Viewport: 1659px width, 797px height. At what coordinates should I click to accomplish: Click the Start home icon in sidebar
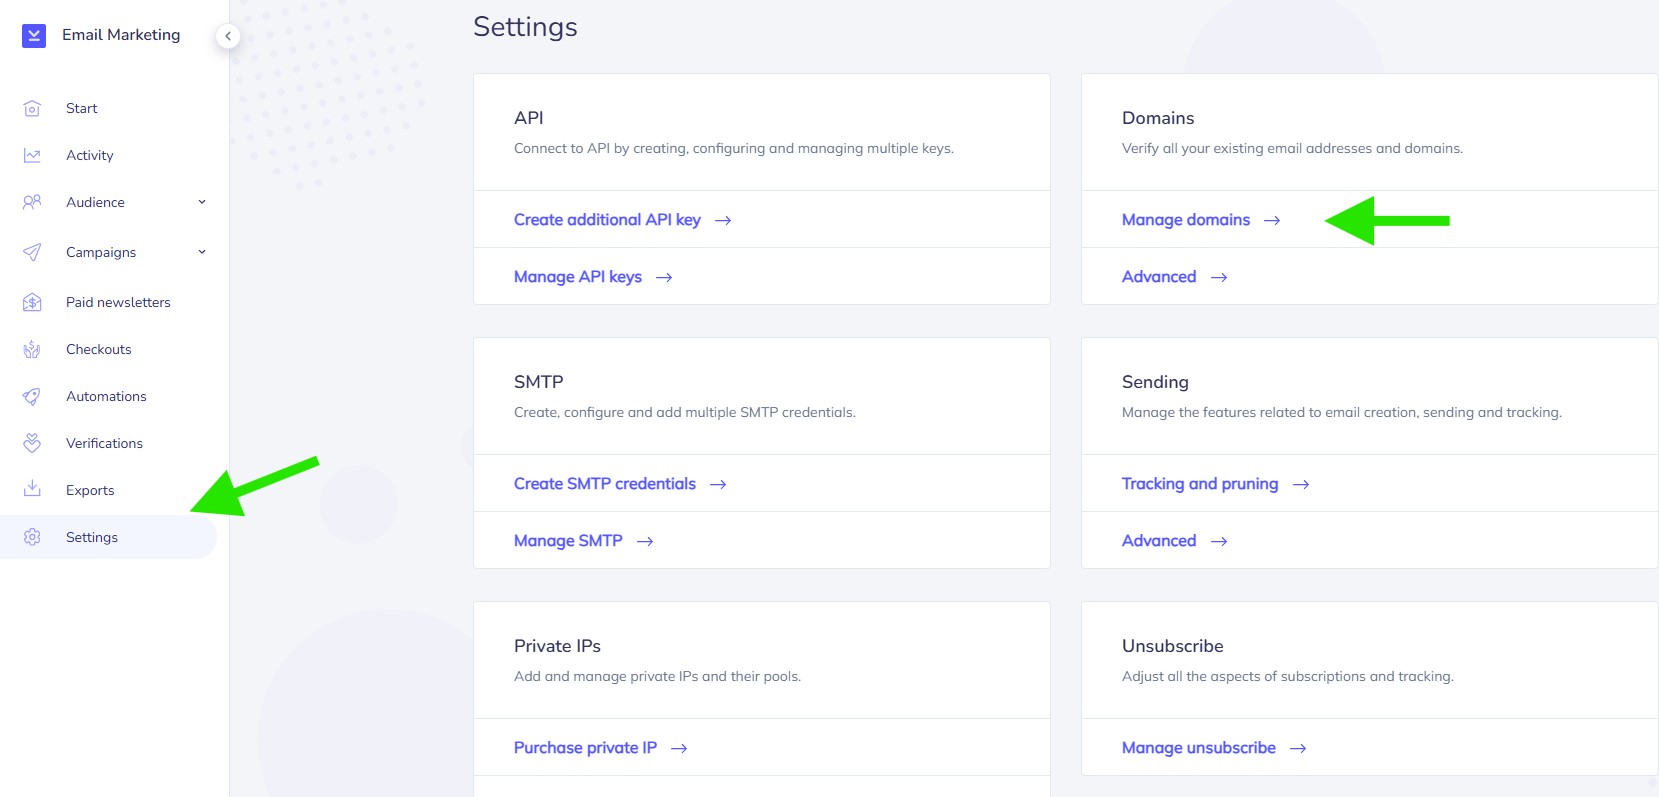point(32,108)
